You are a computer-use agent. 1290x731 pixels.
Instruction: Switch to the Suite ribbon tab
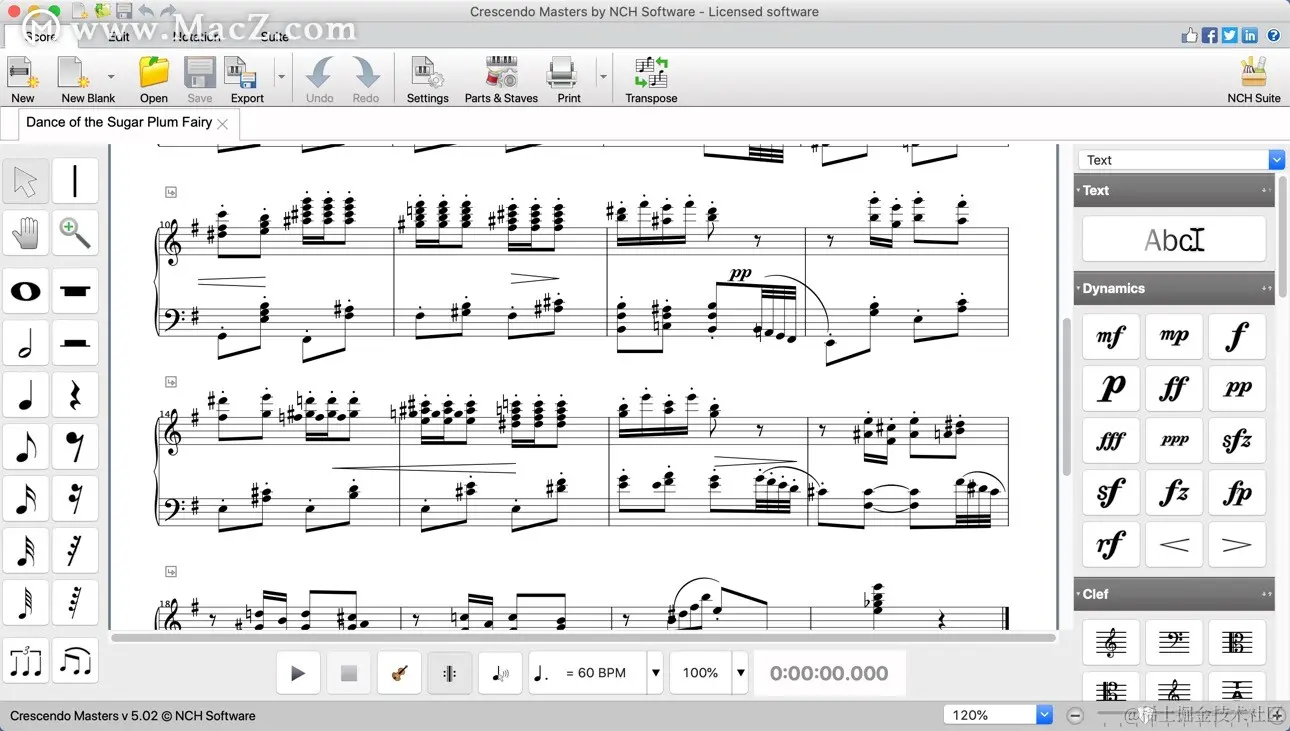coord(274,36)
